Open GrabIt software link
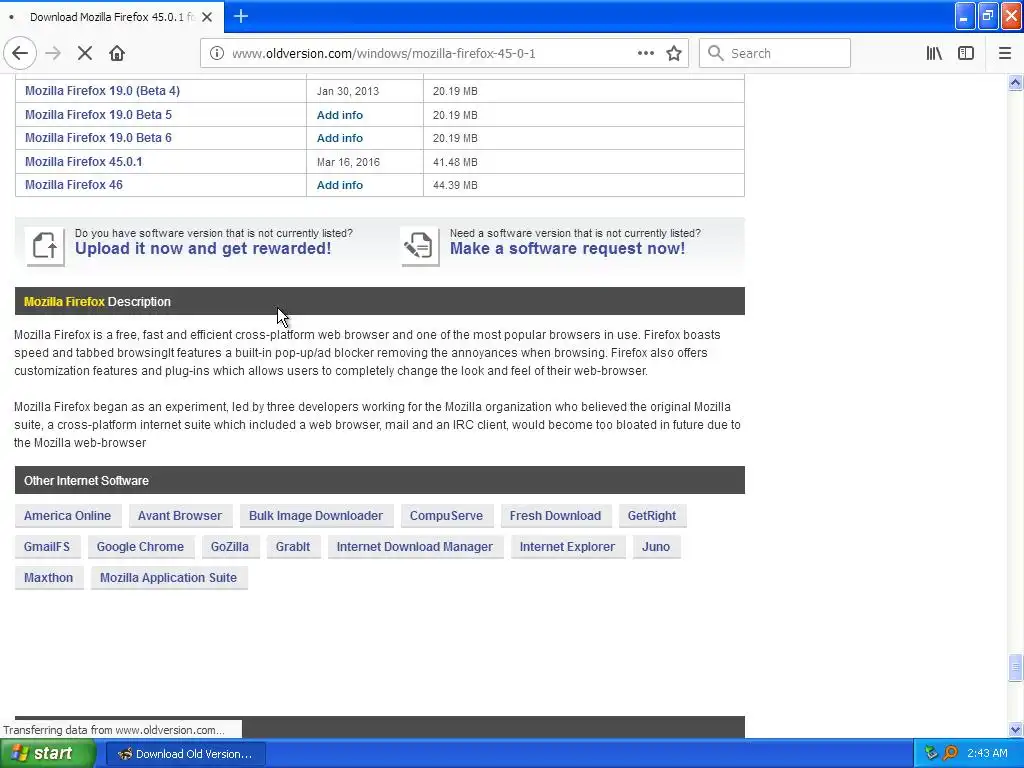Viewport: 1024px width, 768px height. point(293,547)
